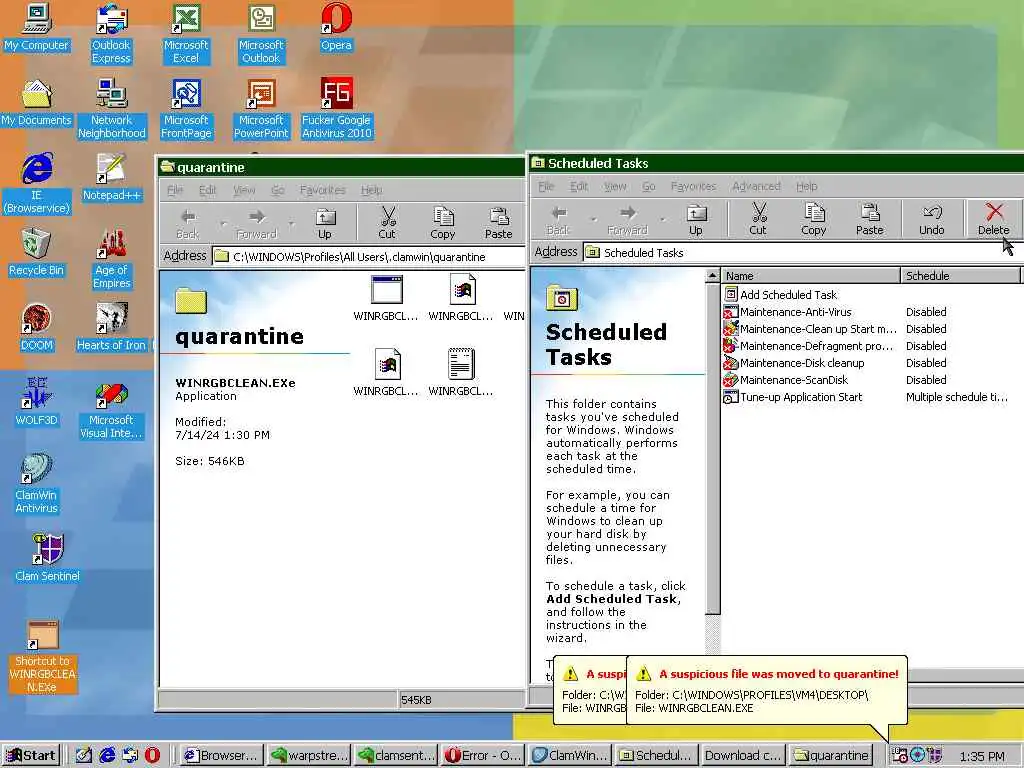Select the ClamWin Antivirus desktop icon
This screenshot has height=768, width=1024.
[x=37, y=483]
